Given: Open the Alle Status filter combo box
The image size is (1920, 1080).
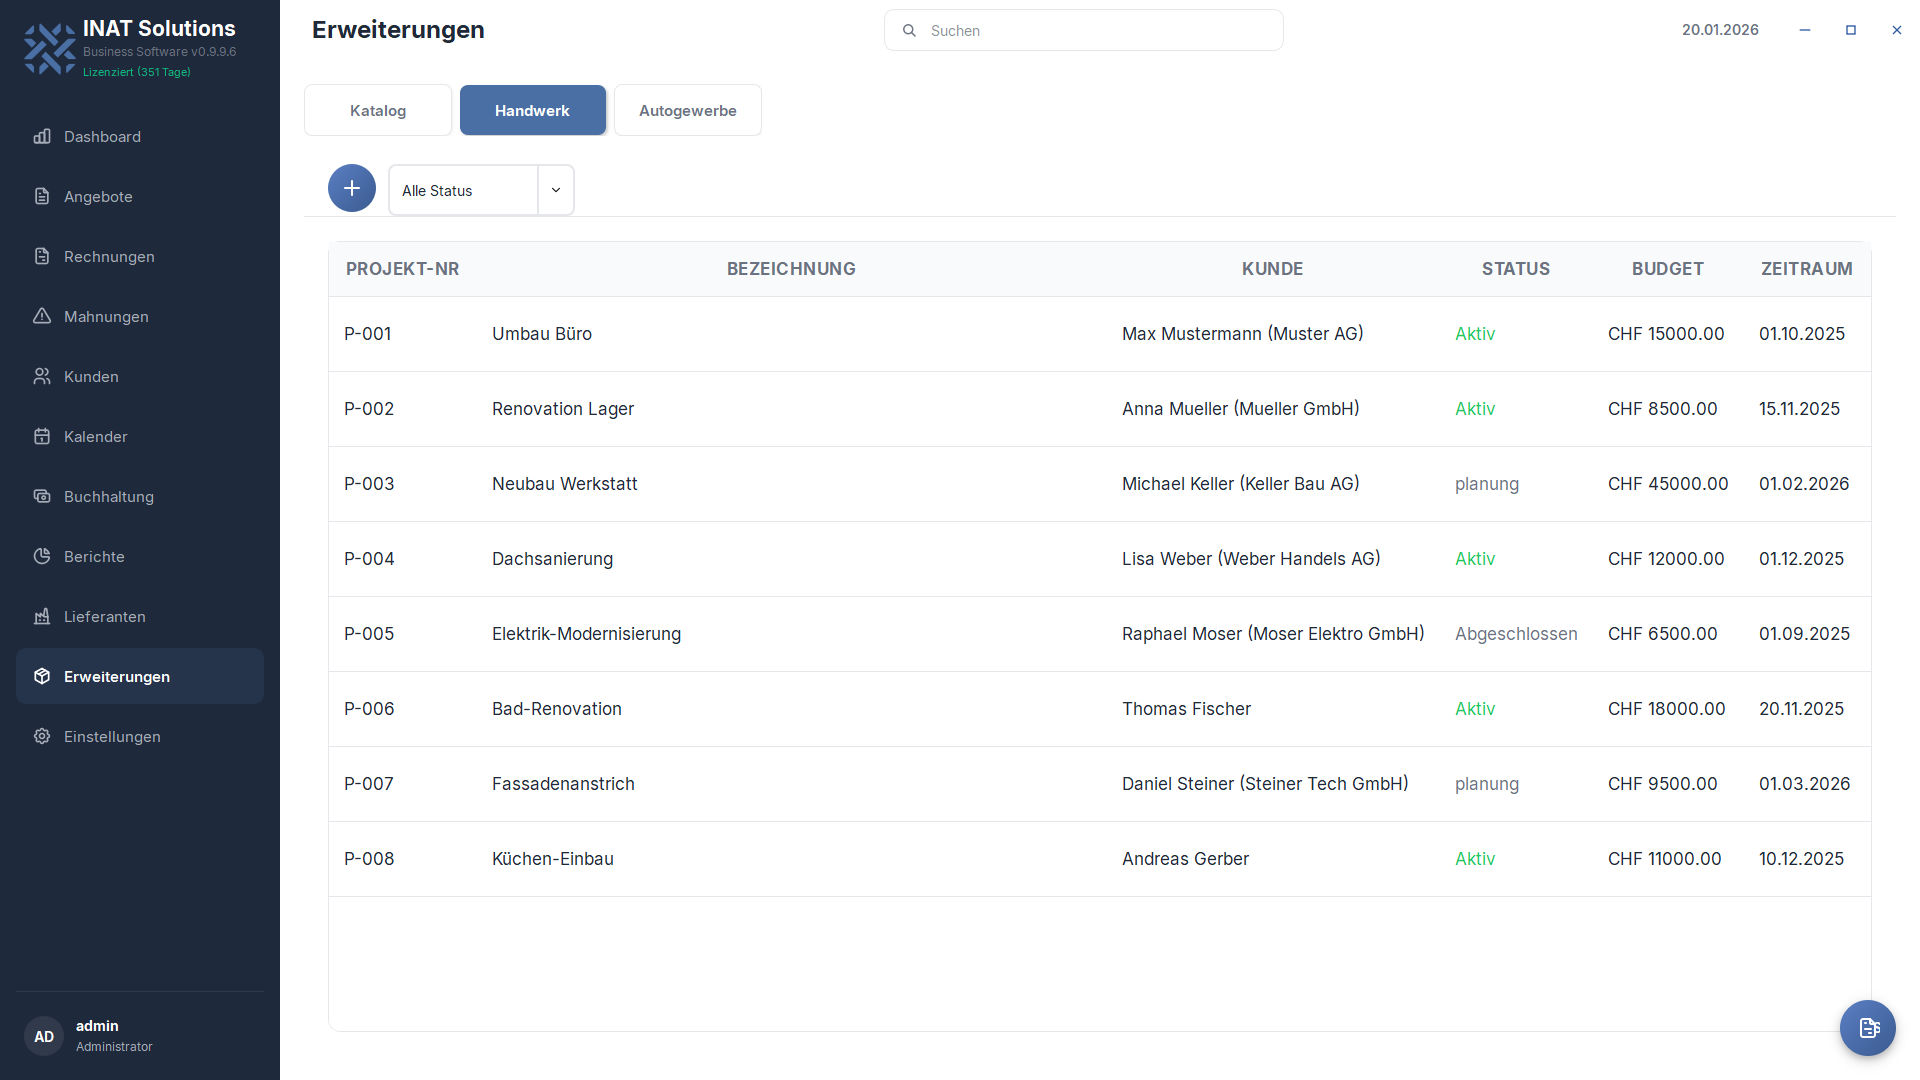Looking at the screenshot, I should (x=463, y=190).
